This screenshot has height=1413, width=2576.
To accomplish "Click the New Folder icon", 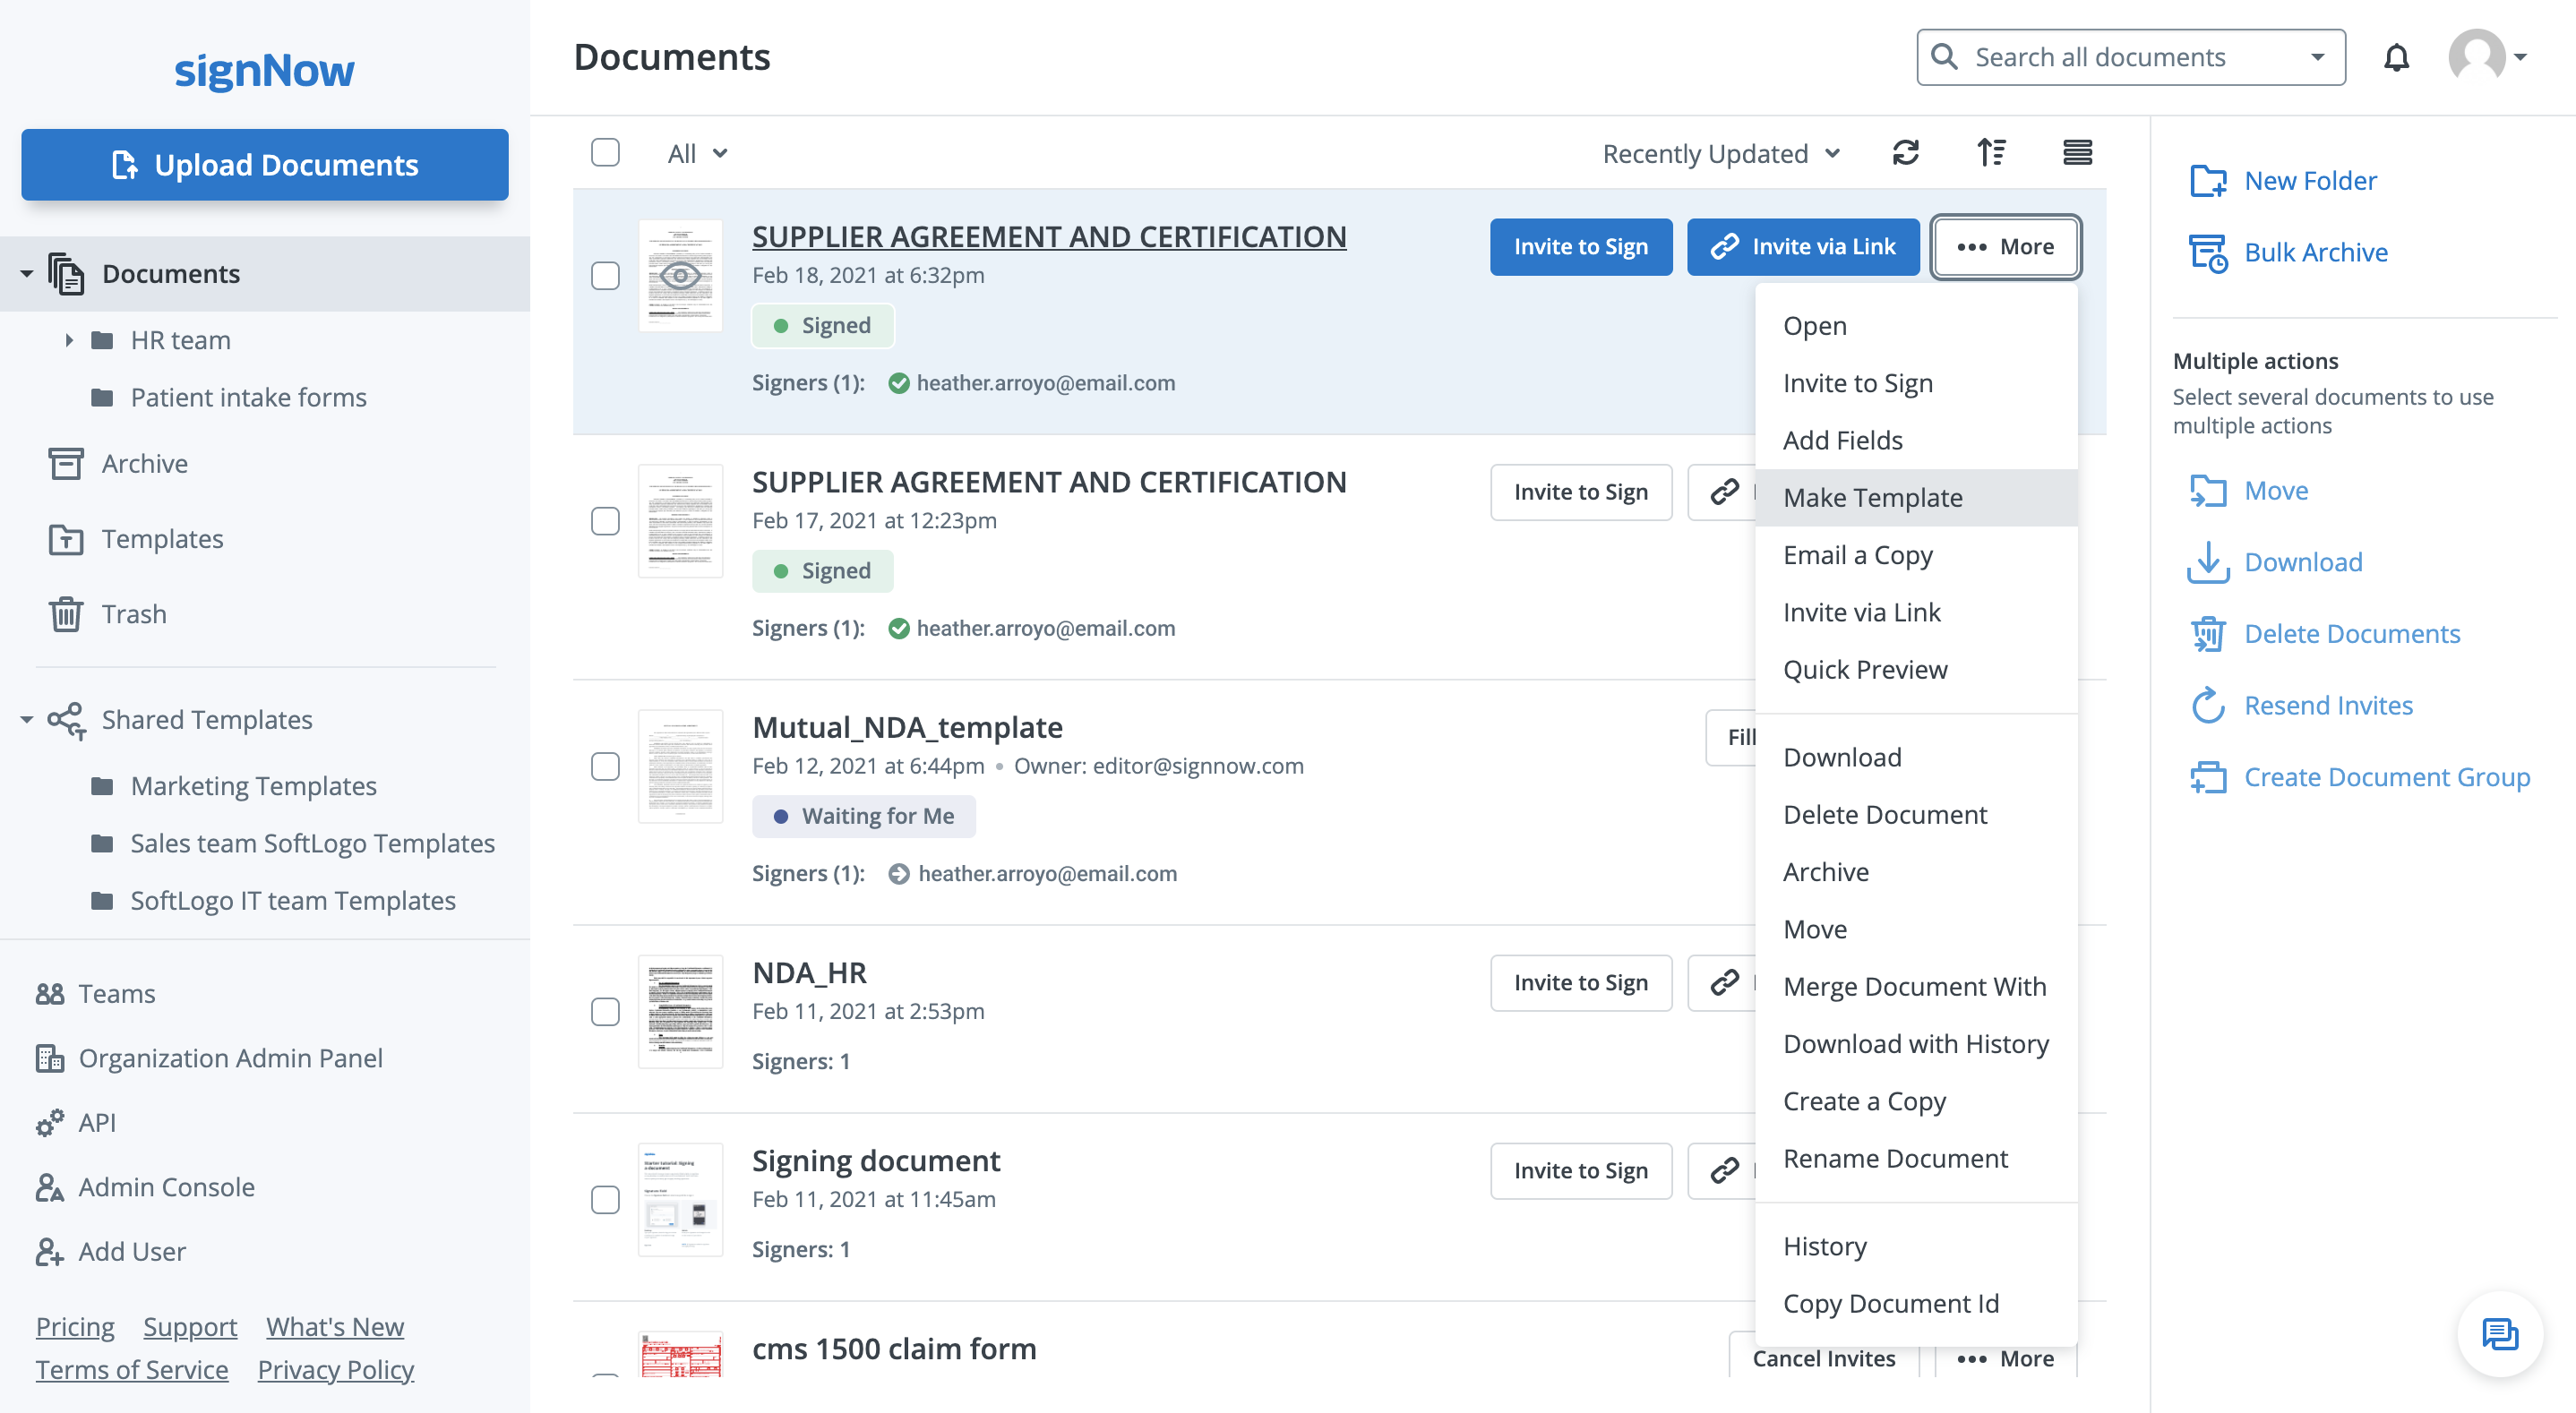I will (x=2208, y=181).
